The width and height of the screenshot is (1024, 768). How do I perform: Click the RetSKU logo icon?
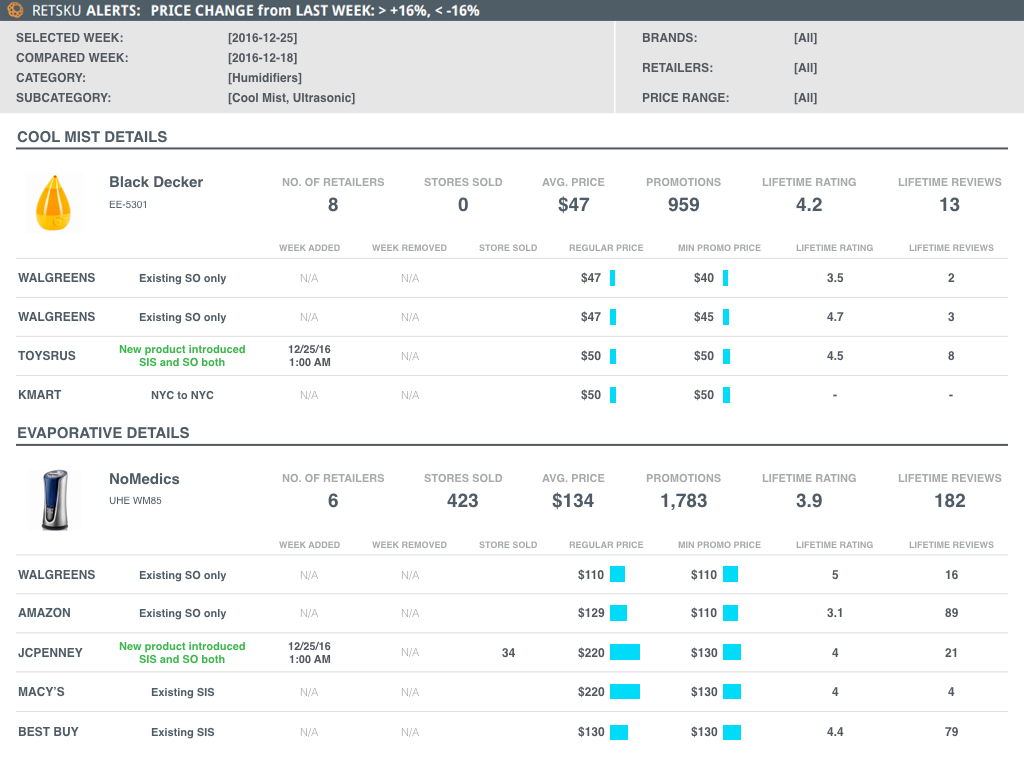click(16, 10)
